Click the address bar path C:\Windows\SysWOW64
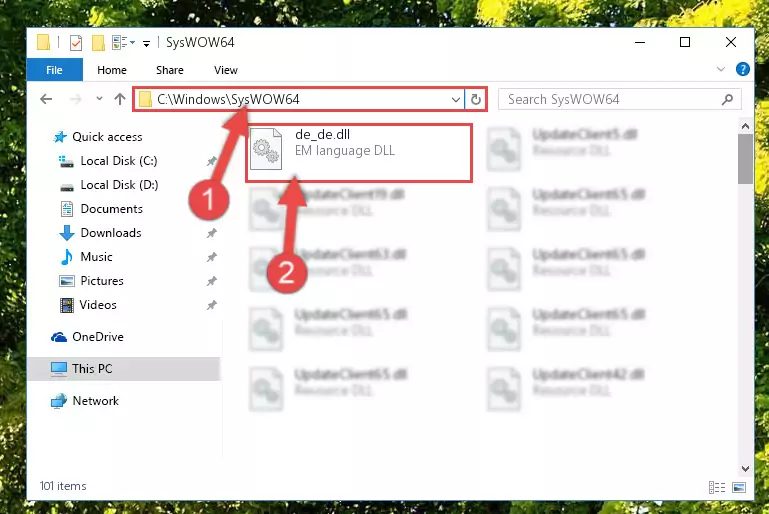769x514 pixels. 228,100
